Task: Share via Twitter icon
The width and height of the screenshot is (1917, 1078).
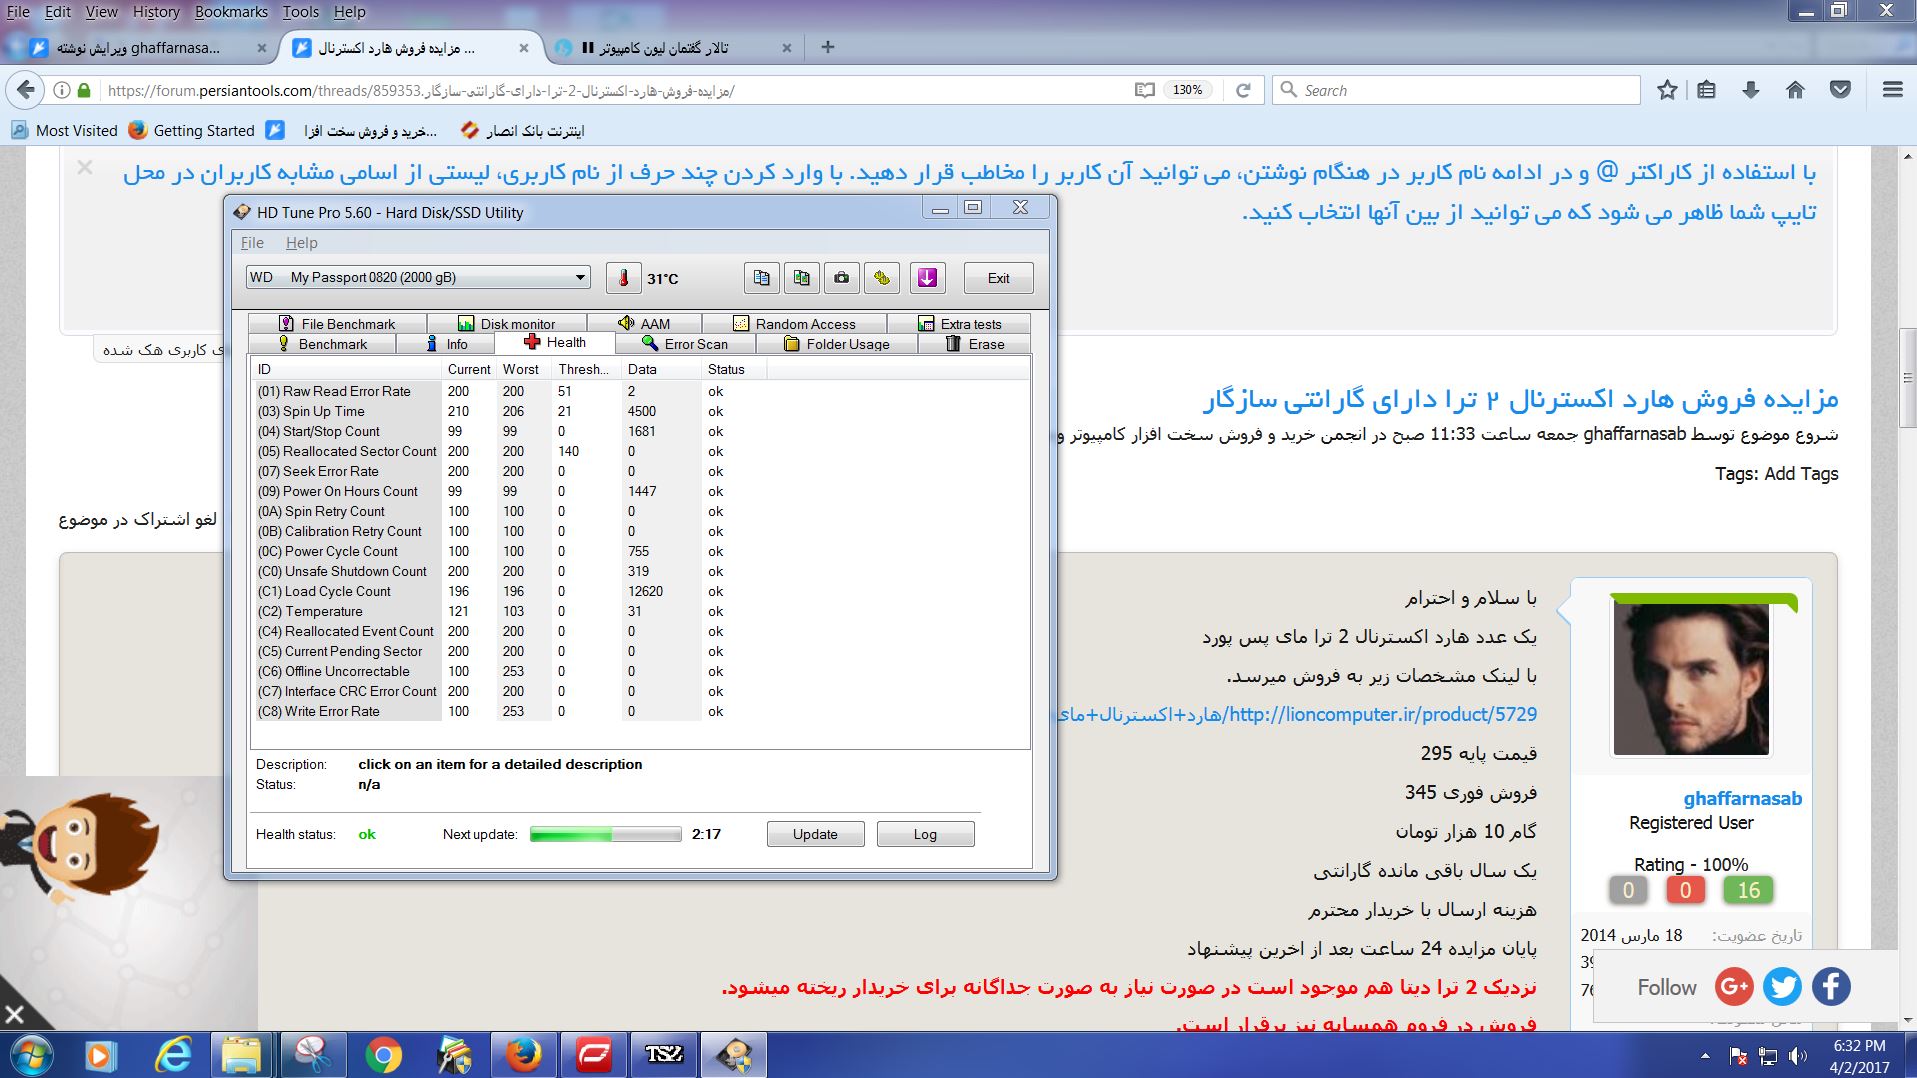Action: tap(1782, 987)
